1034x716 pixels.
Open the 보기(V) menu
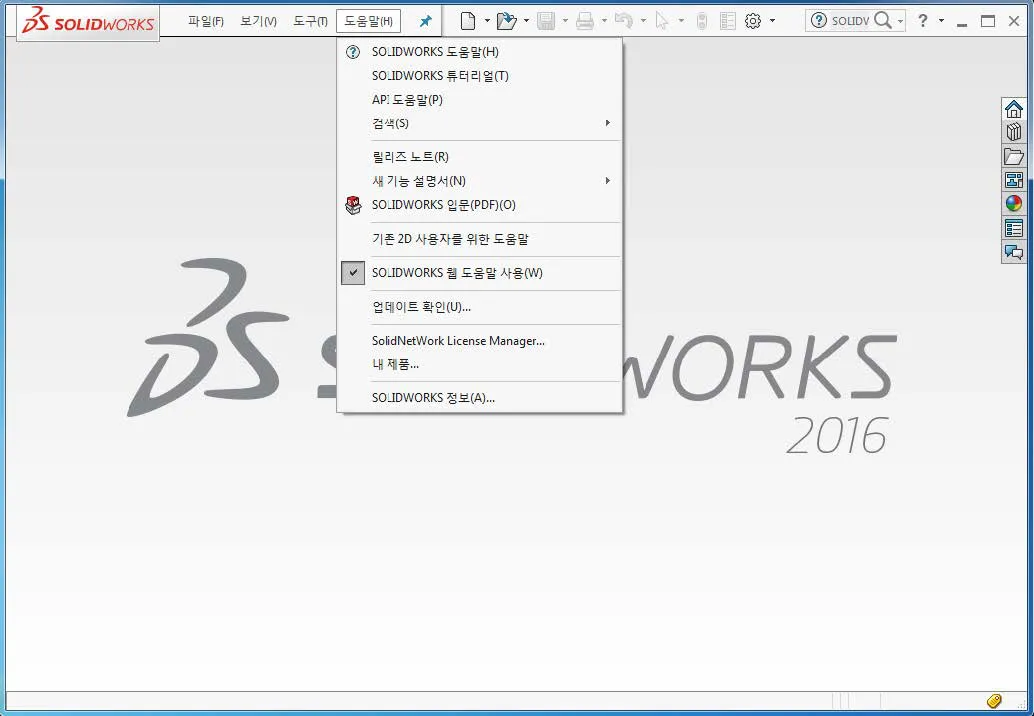[258, 22]
